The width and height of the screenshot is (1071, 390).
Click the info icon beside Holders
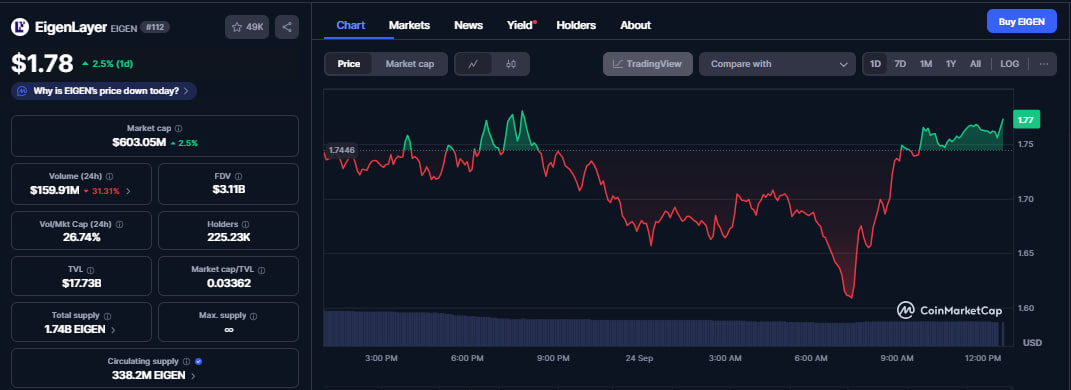tap(245, 224)
